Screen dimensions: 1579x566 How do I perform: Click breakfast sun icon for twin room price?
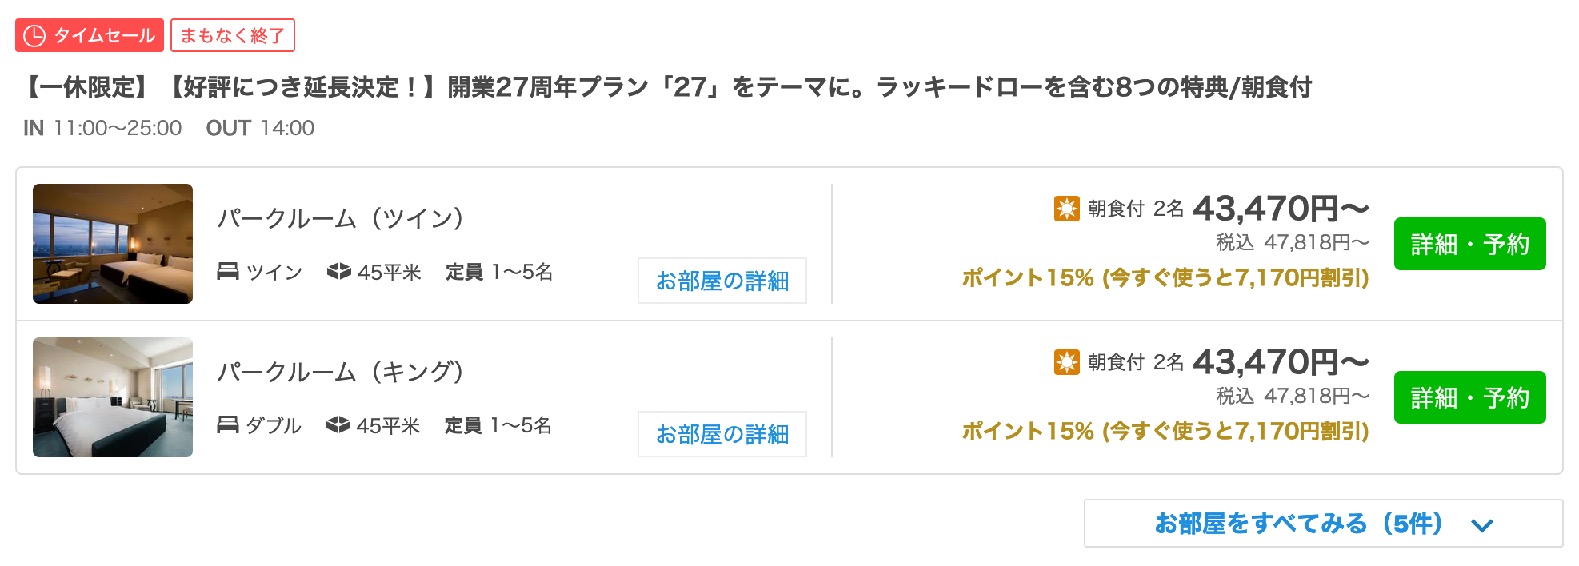tap(1067, 208)
